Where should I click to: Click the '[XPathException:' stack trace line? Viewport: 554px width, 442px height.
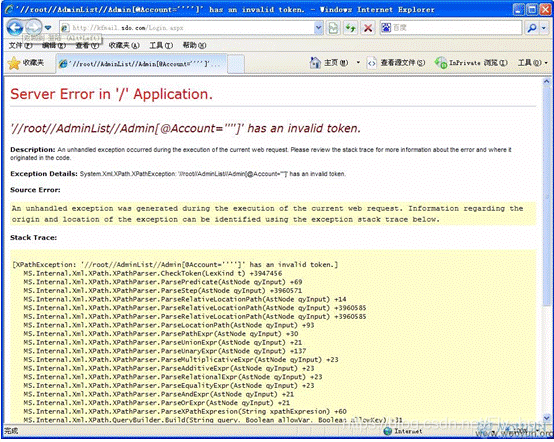[175, 265]
